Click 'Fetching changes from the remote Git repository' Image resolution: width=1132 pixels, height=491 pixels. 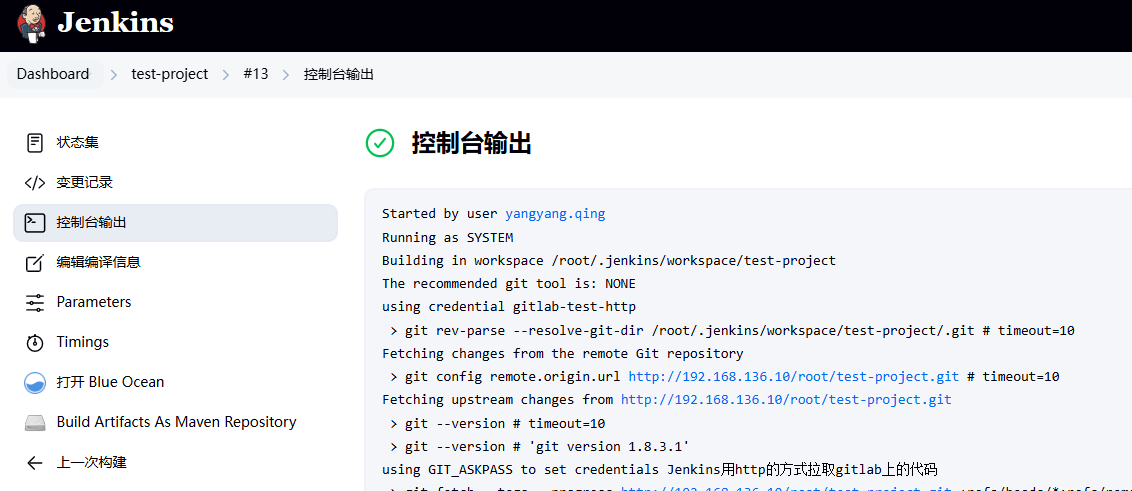(562, 354)
